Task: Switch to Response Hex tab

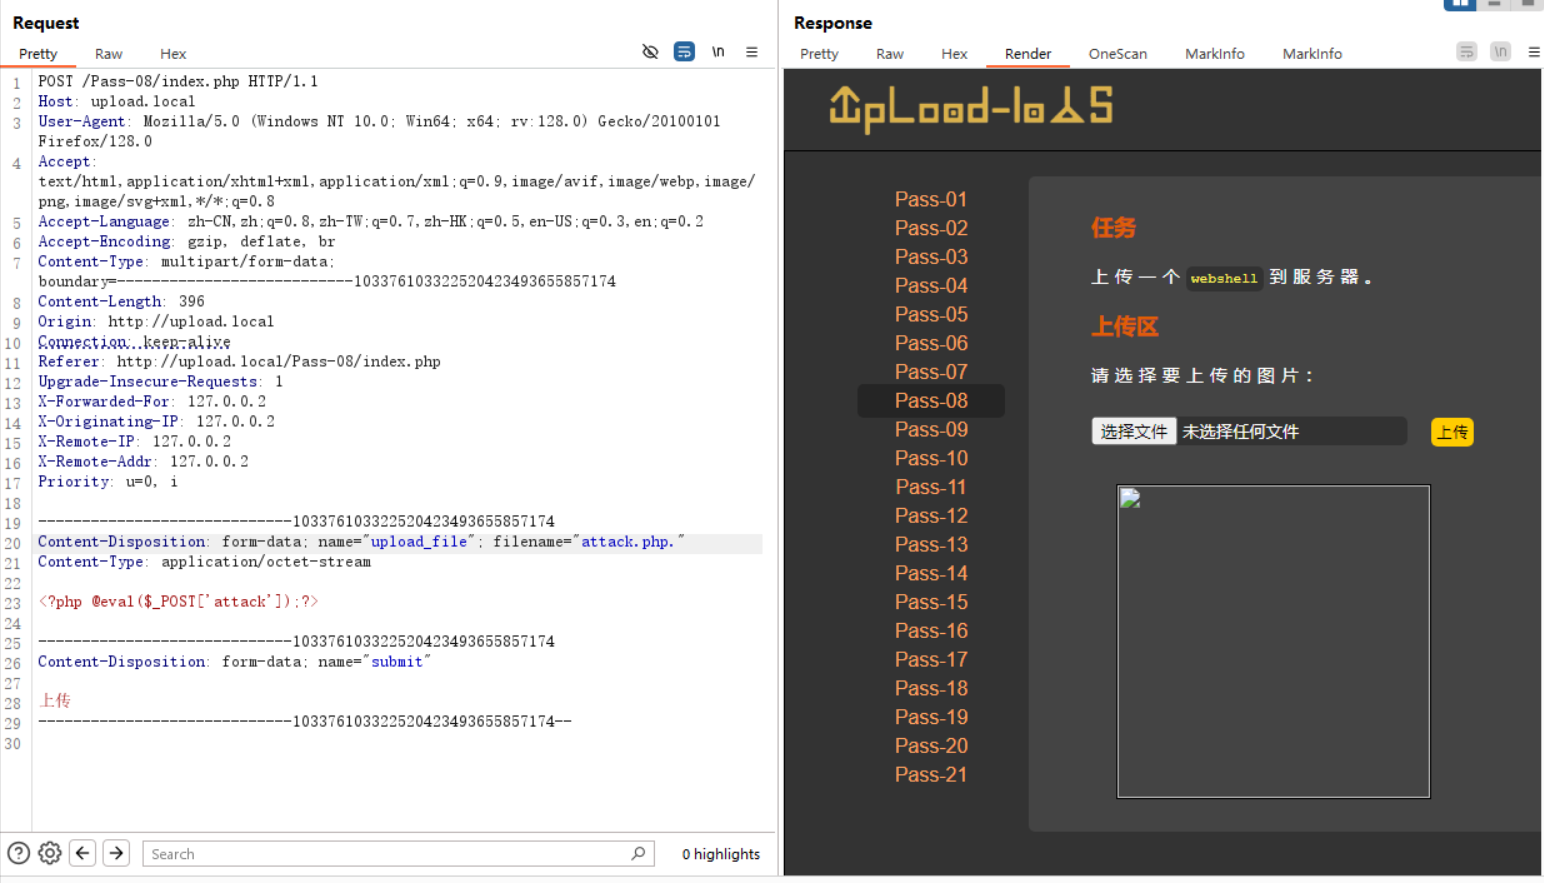Action: [x=954, y=54]
